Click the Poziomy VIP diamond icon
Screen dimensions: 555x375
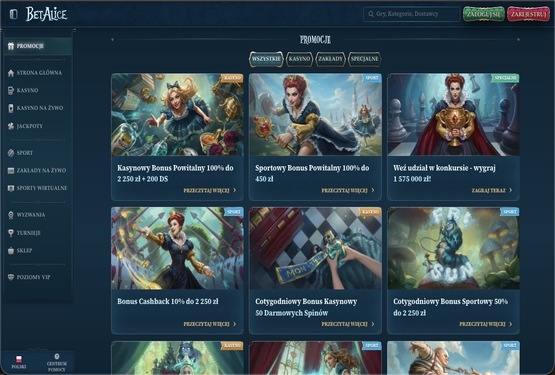tap(11, 277)
